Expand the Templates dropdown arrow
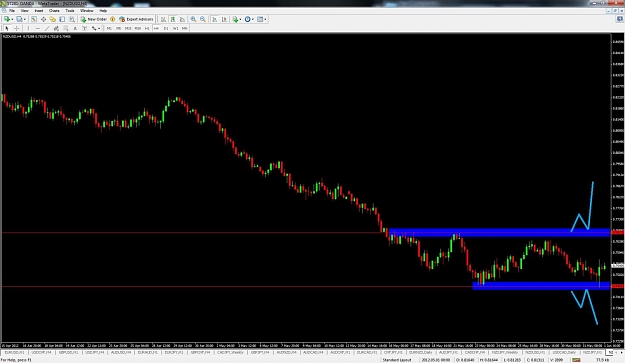The width and height of the screenshot is (625, 363). (x=265, y=19)
